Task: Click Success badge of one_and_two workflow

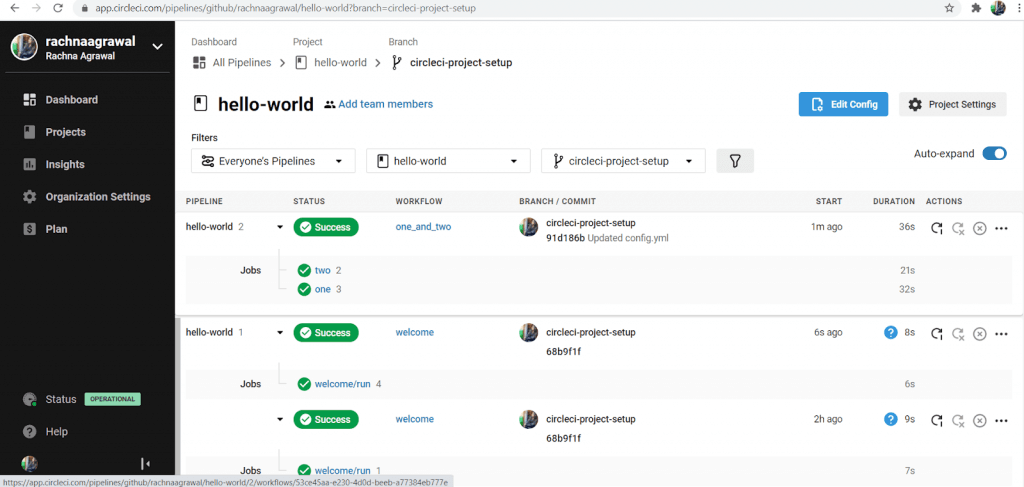Action: point(326,227)
